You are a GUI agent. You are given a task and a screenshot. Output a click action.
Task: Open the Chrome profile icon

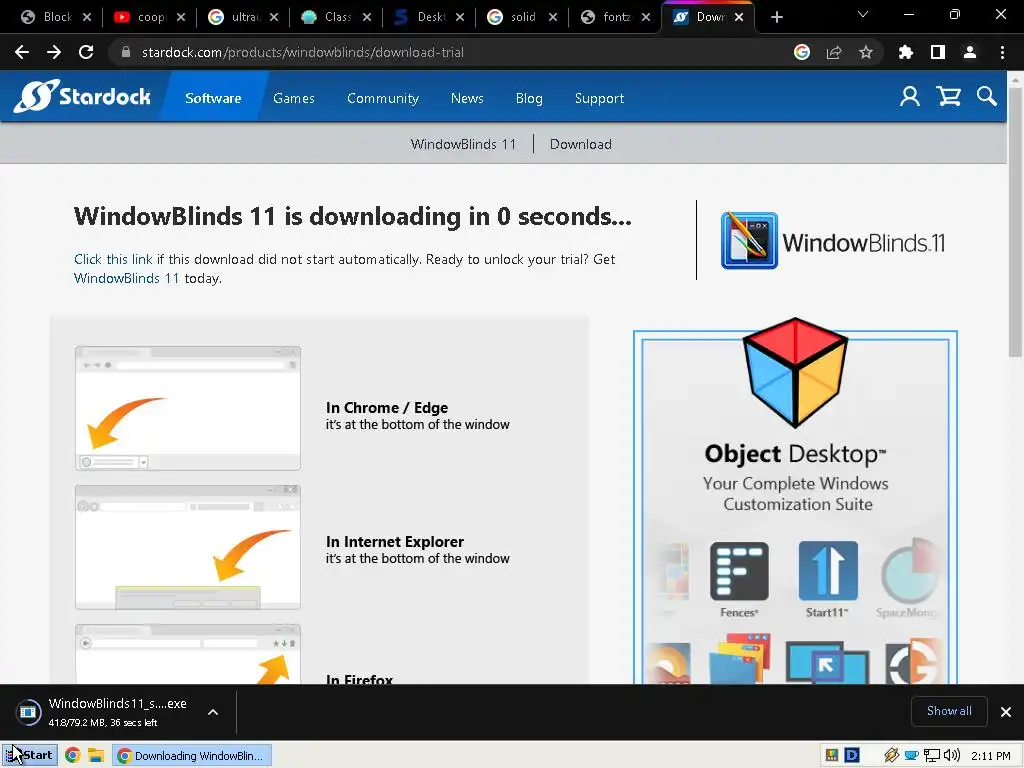pos(970,52)
